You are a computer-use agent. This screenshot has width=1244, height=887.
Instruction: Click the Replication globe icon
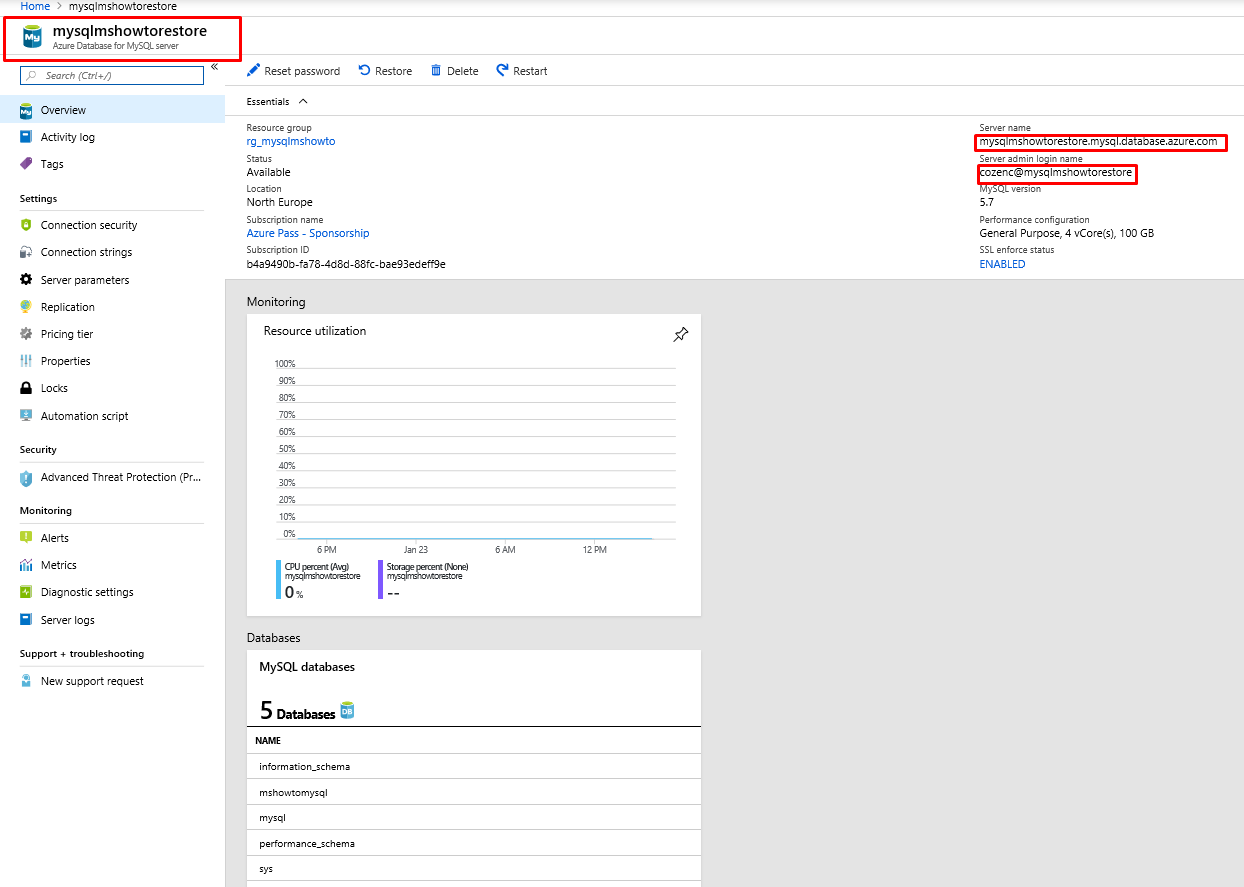(26, 307)
